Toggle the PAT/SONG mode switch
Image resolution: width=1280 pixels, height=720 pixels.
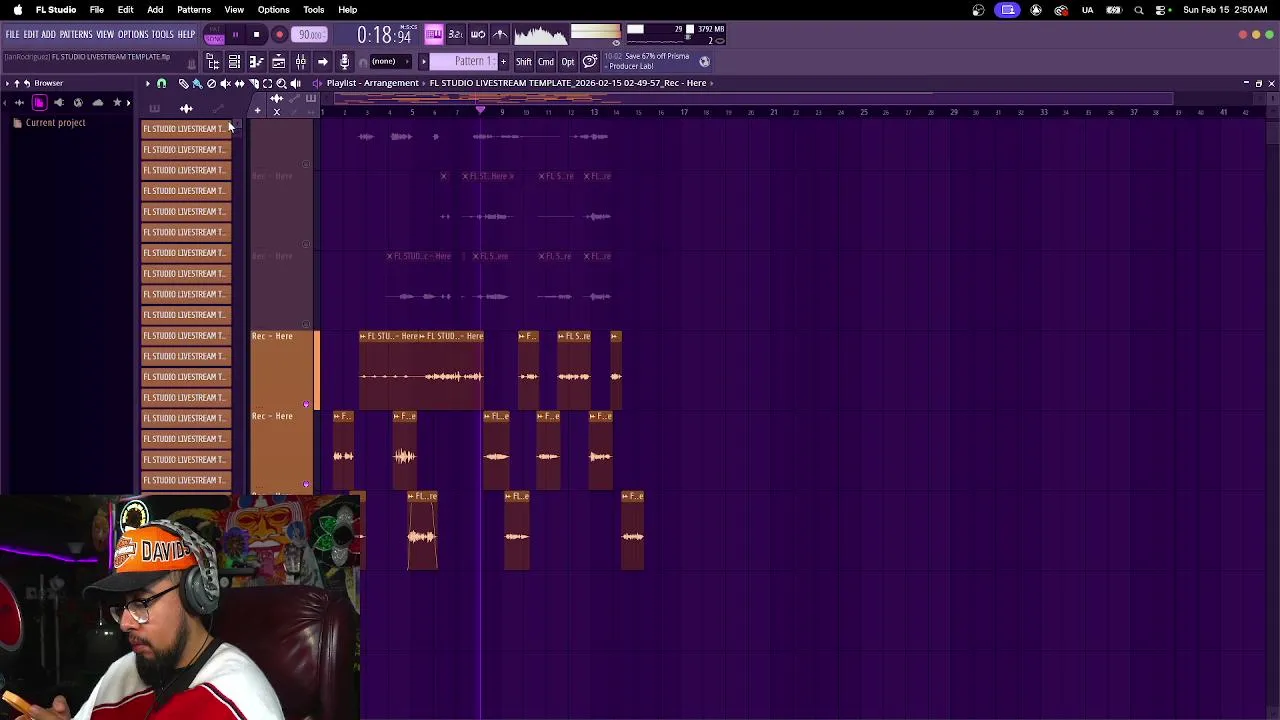tap(215, 34)
